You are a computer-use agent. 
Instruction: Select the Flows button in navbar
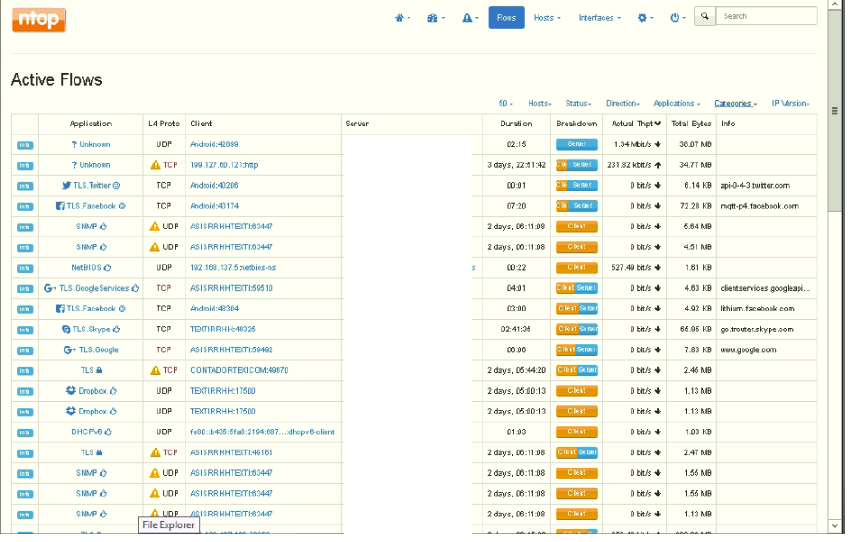pyautogui.click(x=506, y=18)
